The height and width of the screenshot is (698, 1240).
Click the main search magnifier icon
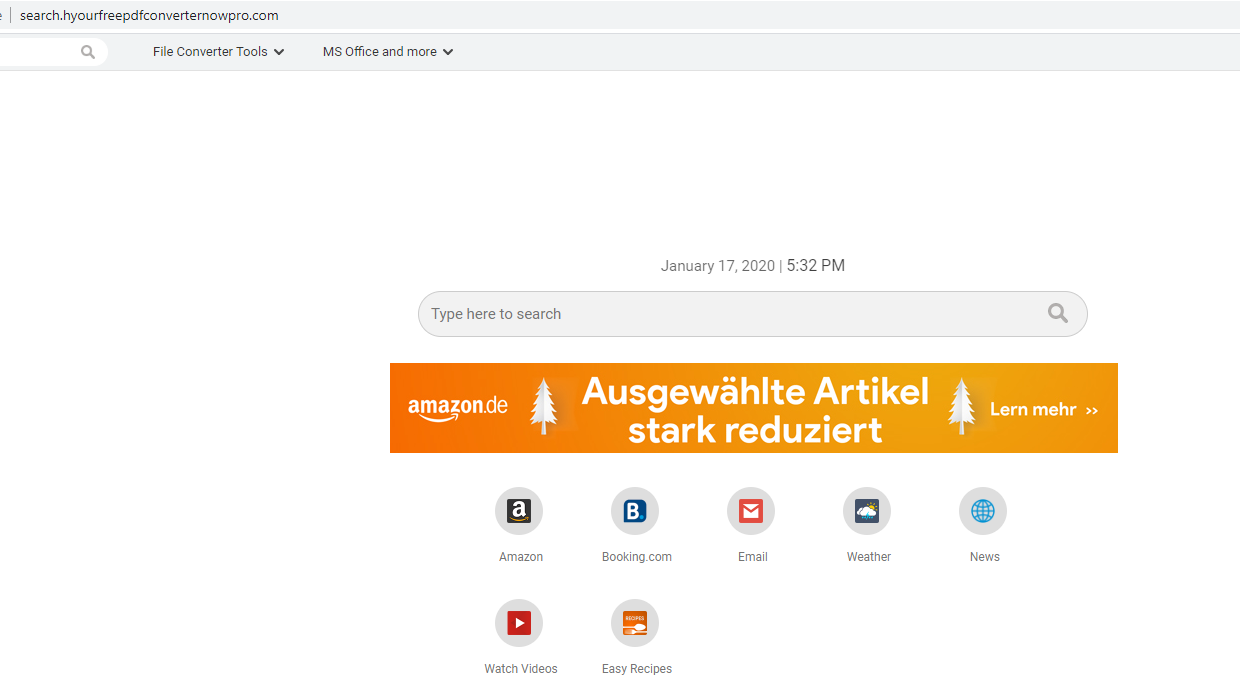[1058, 314]
